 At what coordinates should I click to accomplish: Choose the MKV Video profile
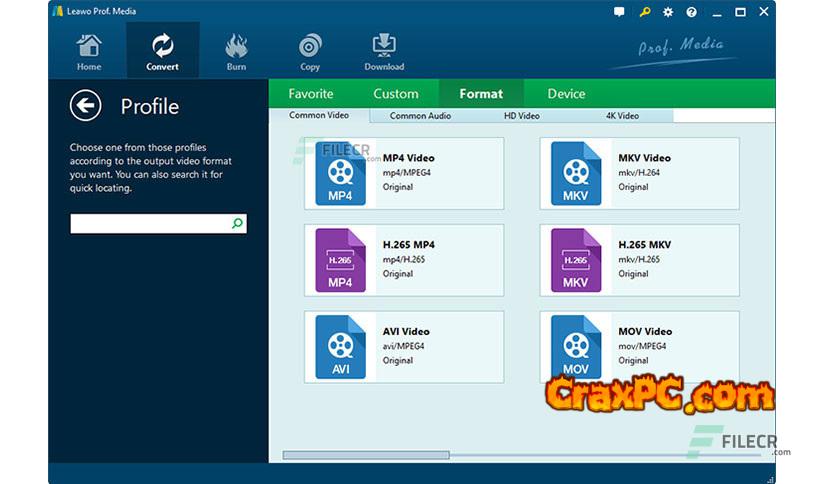point(639,173)
